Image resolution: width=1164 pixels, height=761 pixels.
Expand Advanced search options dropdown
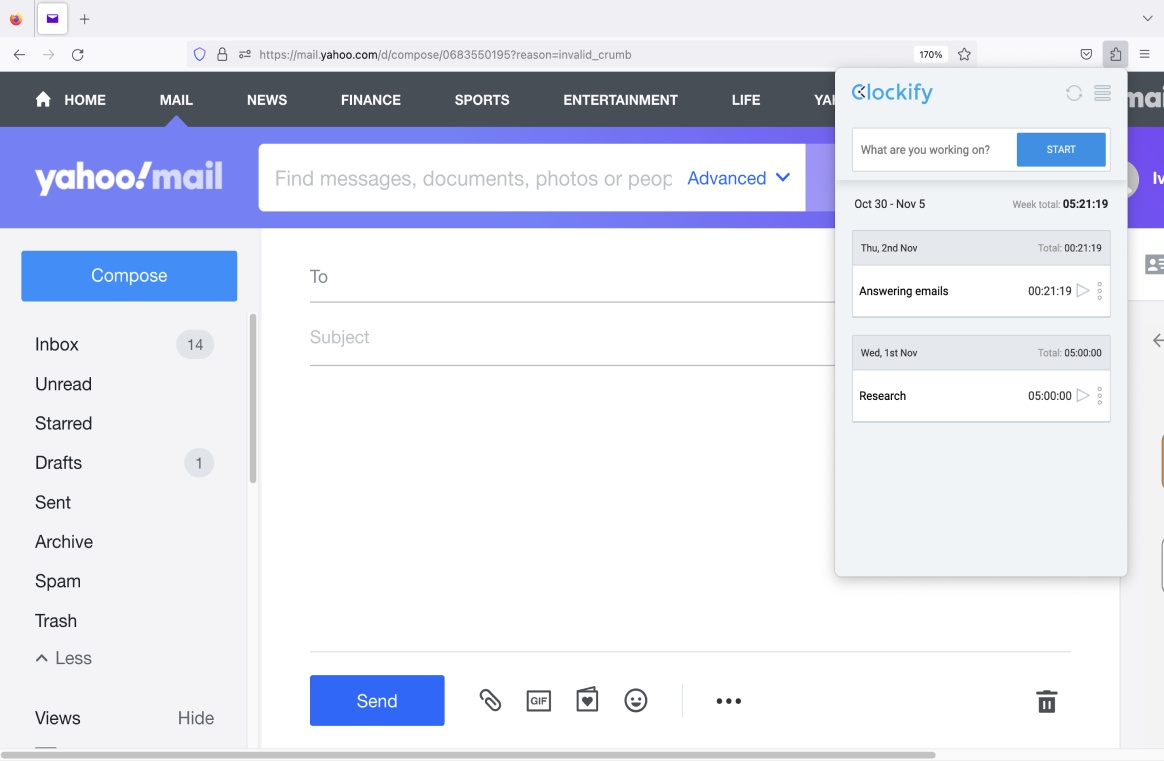(x=739, y=178)
